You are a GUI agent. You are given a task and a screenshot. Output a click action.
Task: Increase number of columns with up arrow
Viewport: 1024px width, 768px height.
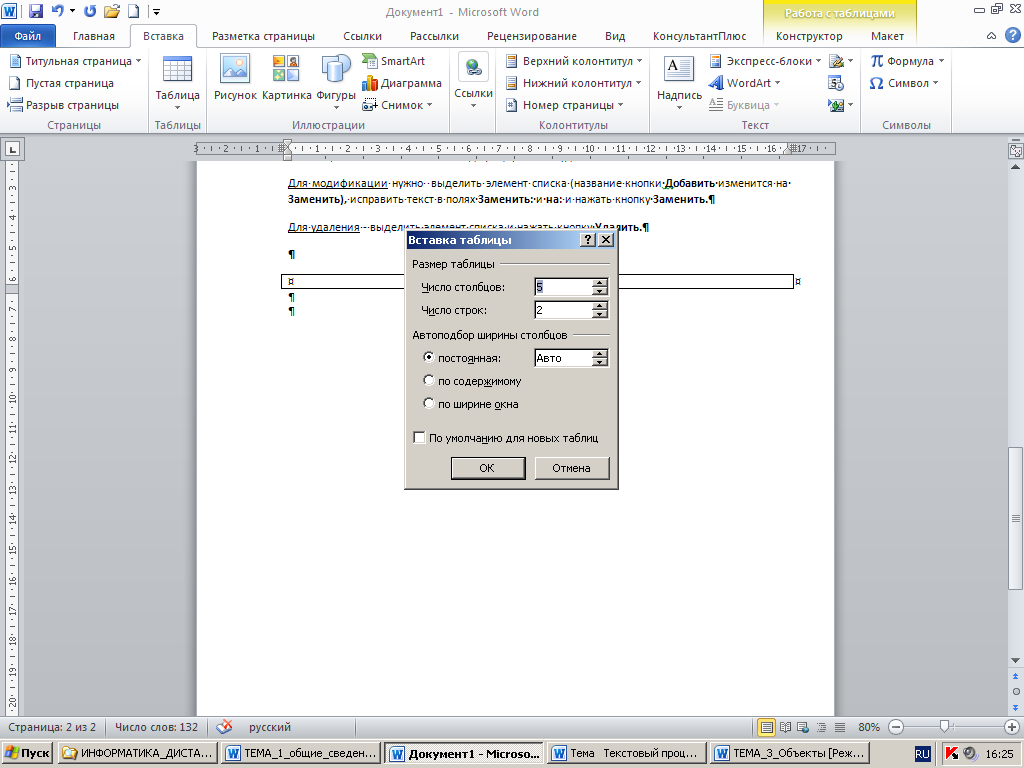600,283
